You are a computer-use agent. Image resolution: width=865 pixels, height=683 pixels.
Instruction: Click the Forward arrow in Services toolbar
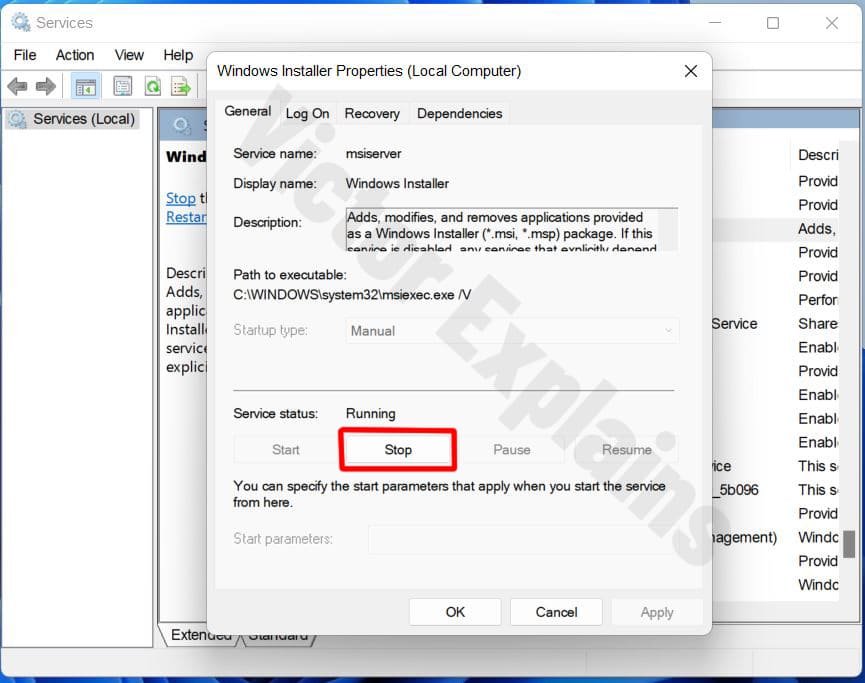(46, 87)
